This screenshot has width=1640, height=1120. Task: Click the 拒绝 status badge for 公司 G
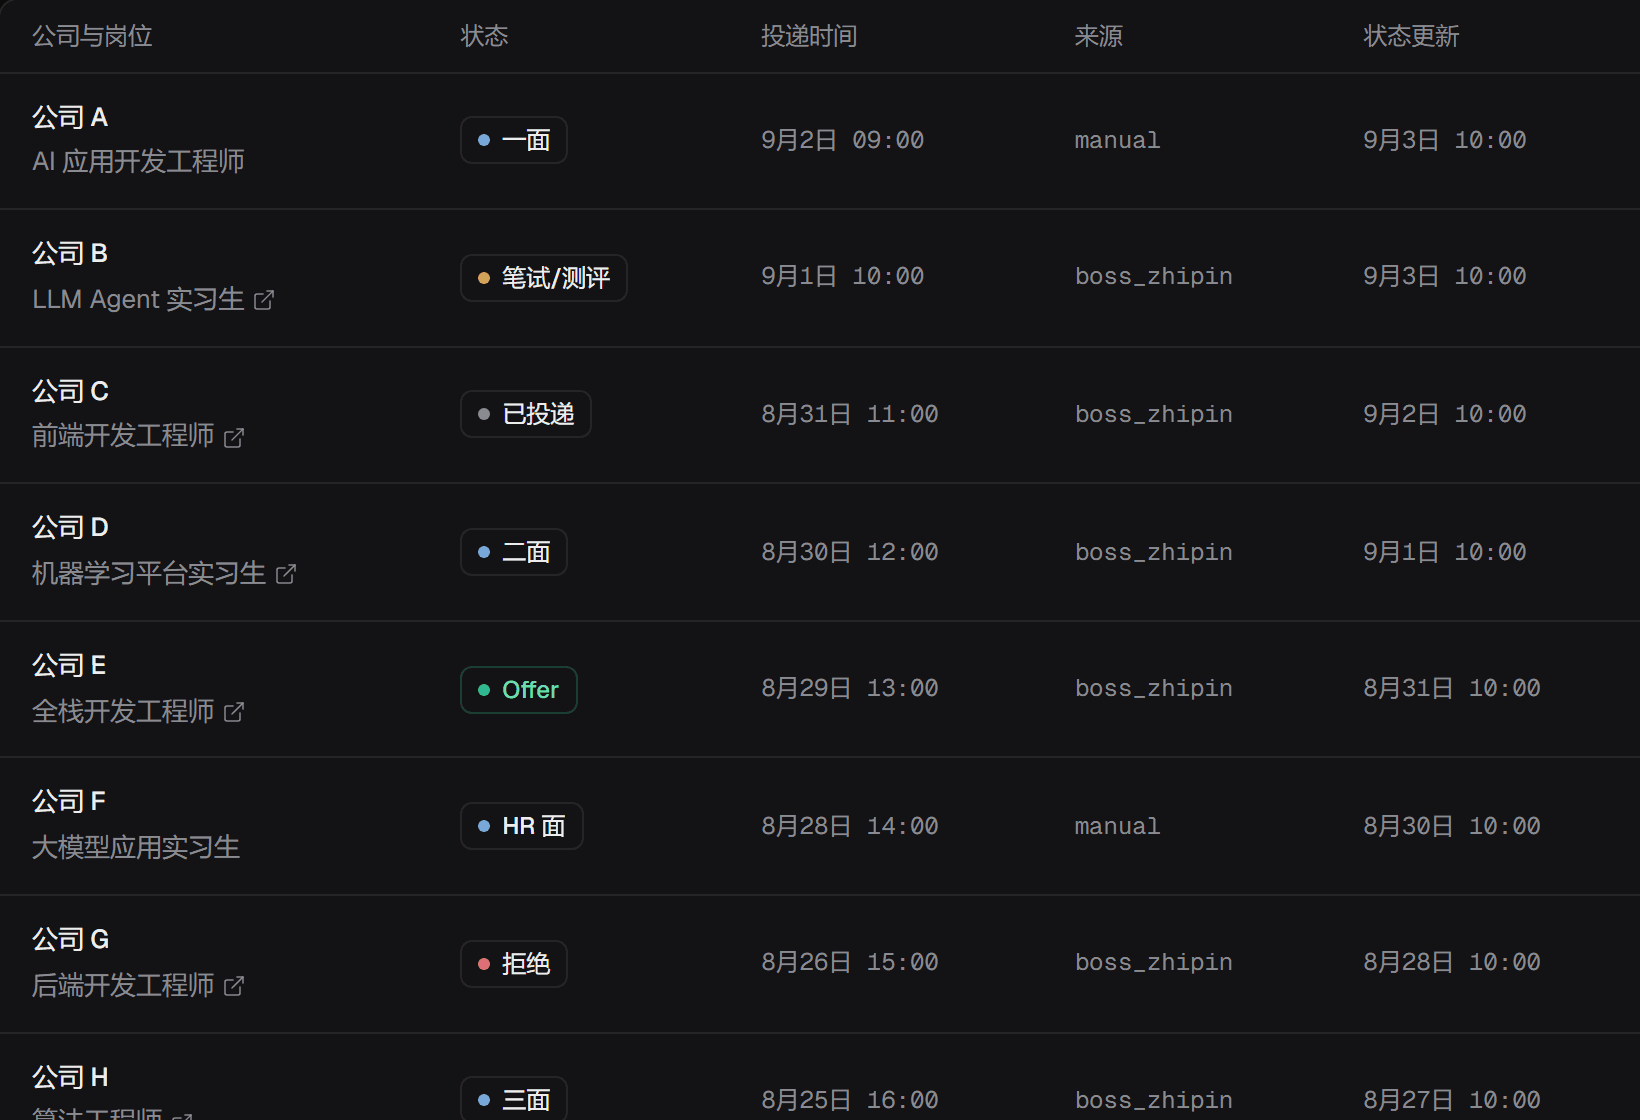pyautogui.click(x=514, y=964)
